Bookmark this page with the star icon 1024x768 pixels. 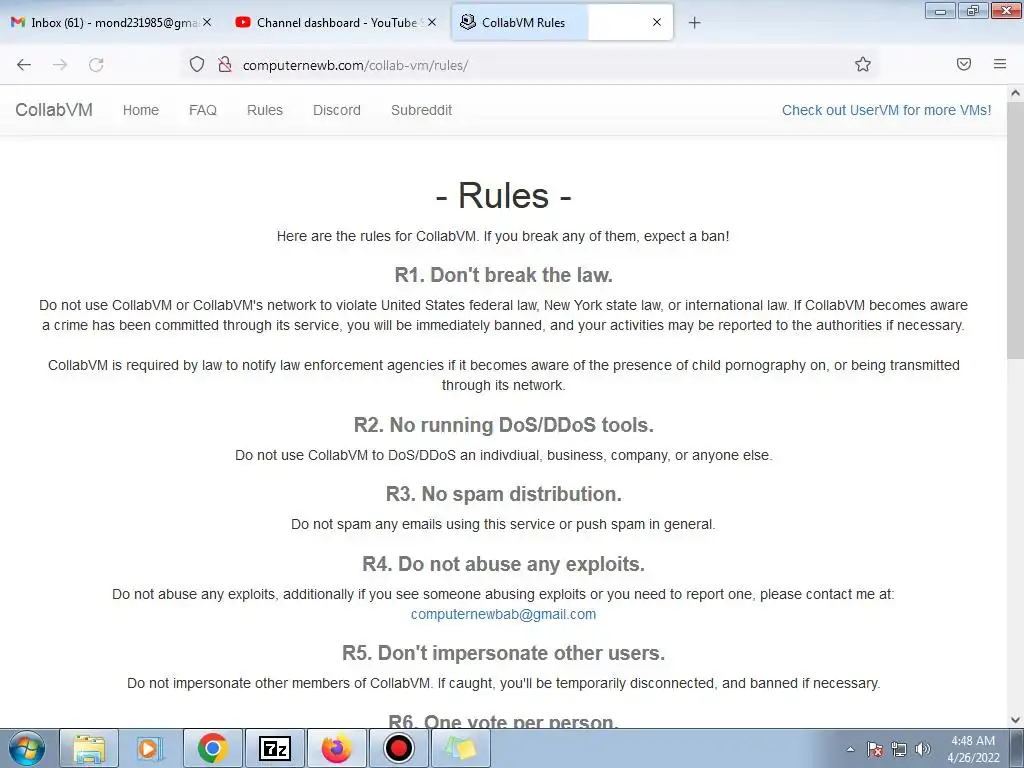tap(863, 64)
